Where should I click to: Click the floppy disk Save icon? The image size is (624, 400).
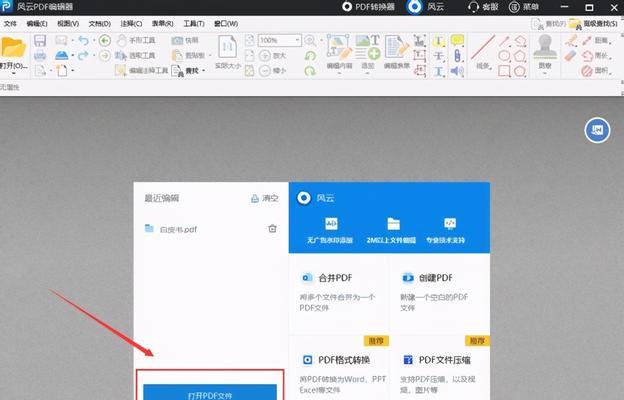click(x=40, y=40)
